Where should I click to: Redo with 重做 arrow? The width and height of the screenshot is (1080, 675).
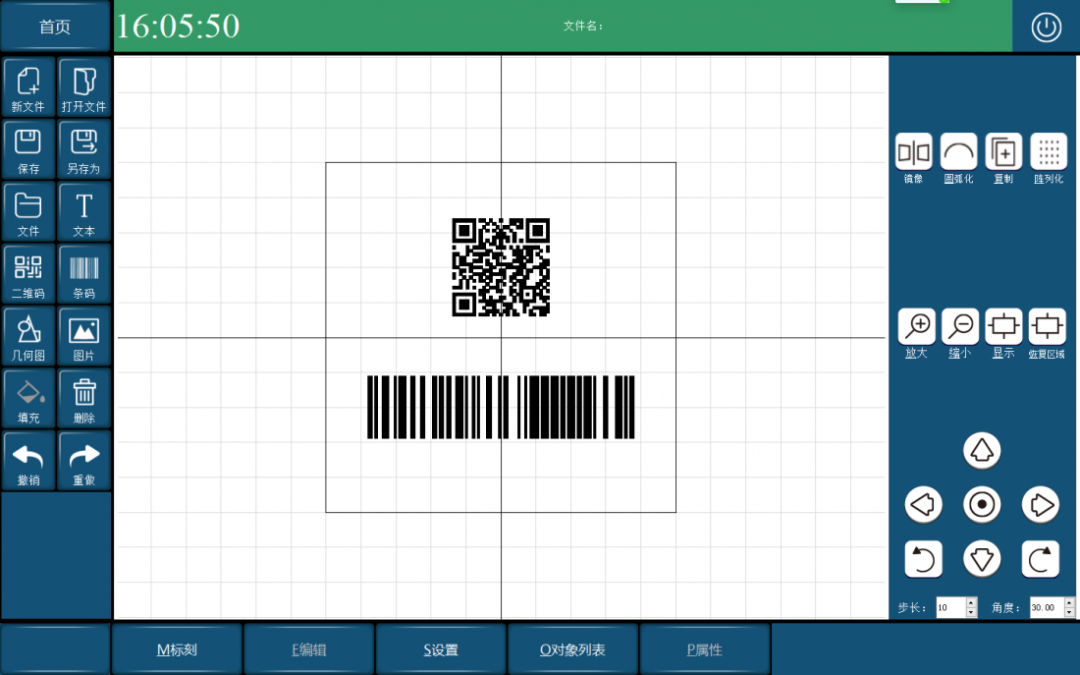(x=84, y=461)
